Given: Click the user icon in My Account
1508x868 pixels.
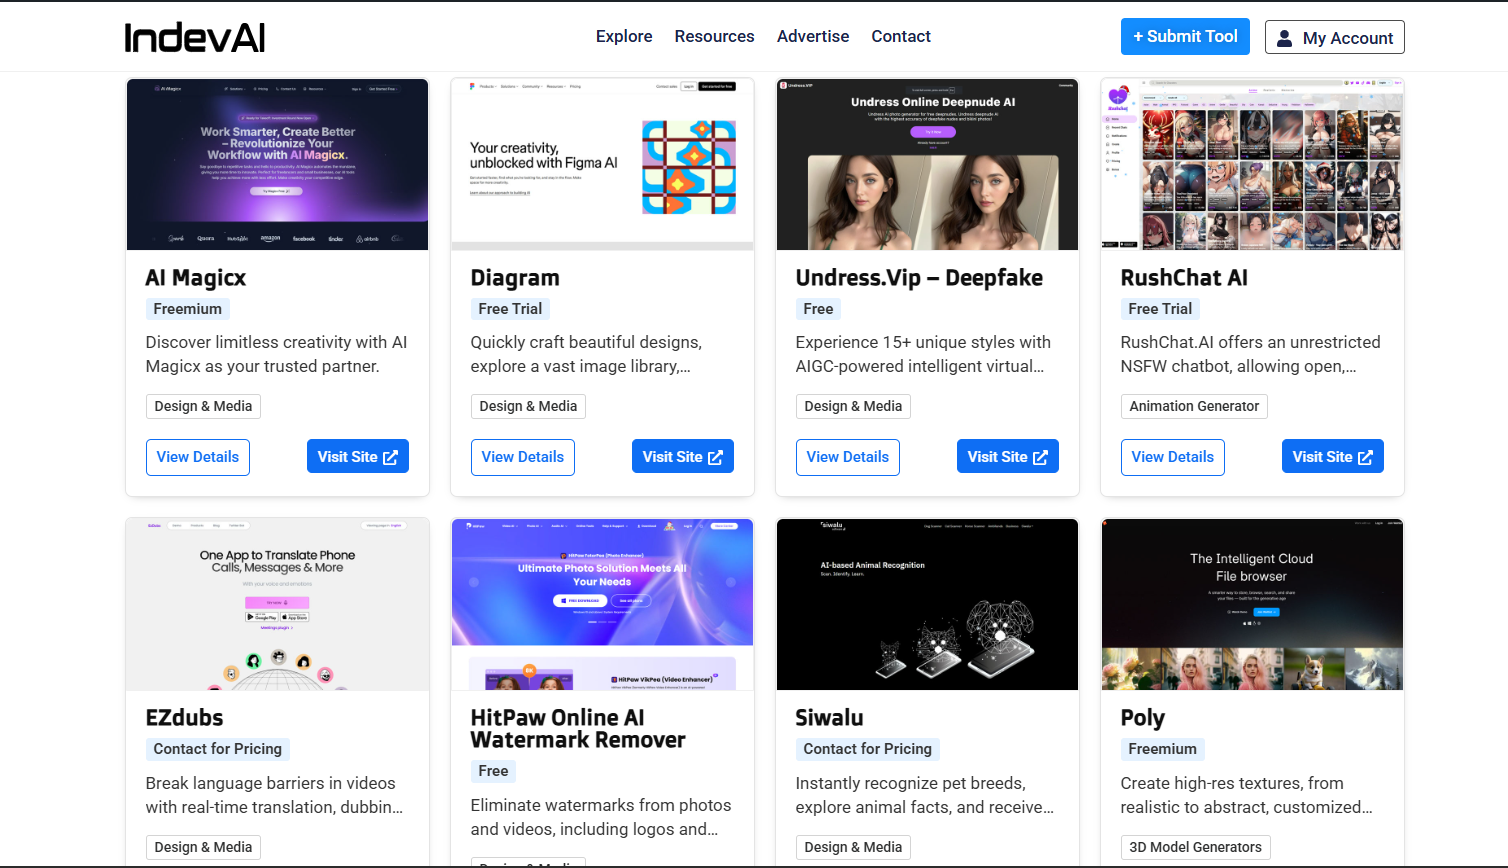Looking at the screenshot, I should [x=1285, y=38].
